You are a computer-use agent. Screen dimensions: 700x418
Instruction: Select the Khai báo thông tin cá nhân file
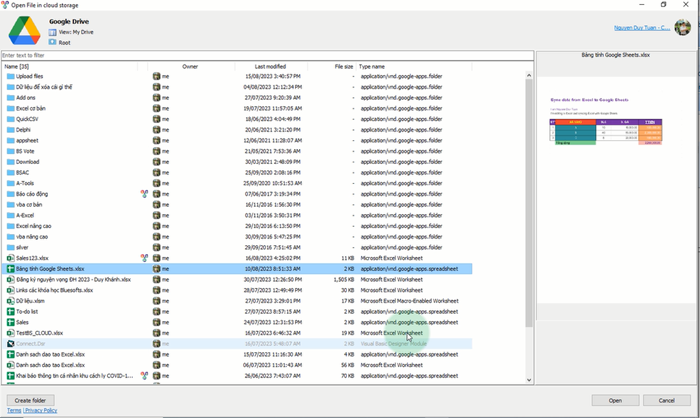[75, 376]
